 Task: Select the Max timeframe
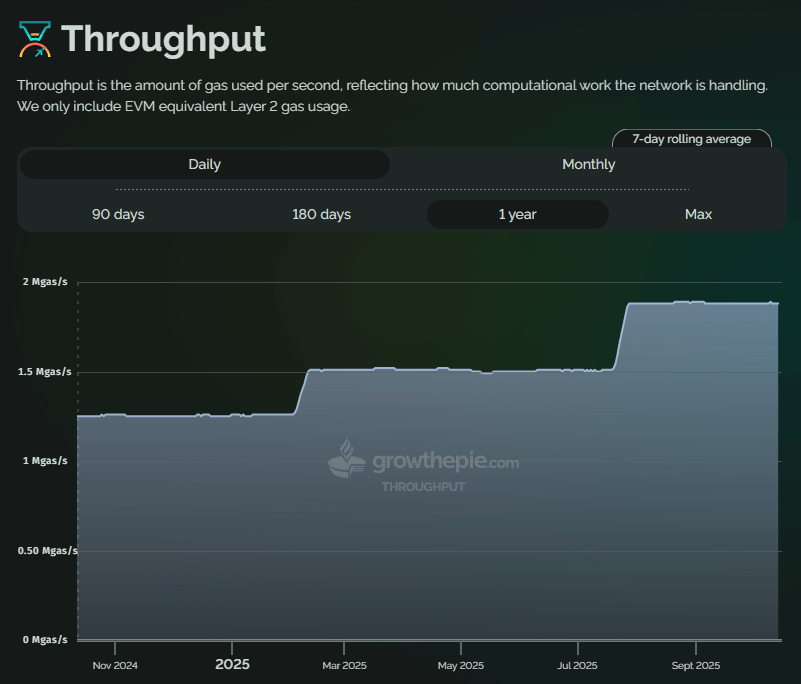click(698, 214)
